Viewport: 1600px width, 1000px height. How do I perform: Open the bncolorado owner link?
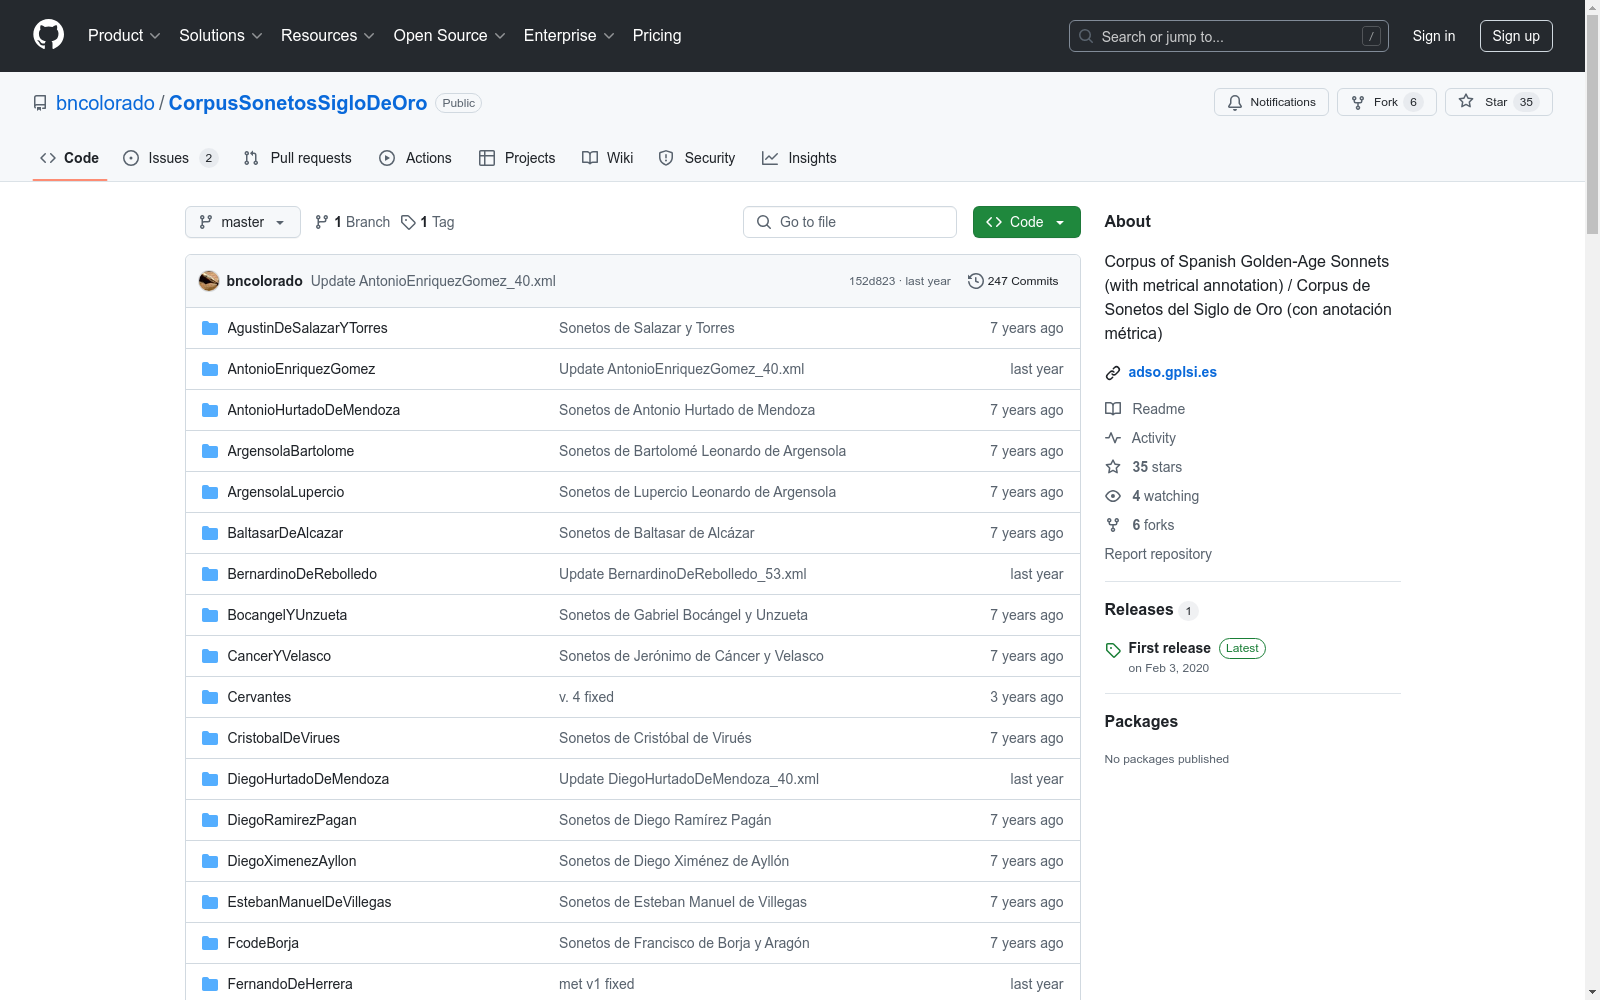tap(105, 103)
